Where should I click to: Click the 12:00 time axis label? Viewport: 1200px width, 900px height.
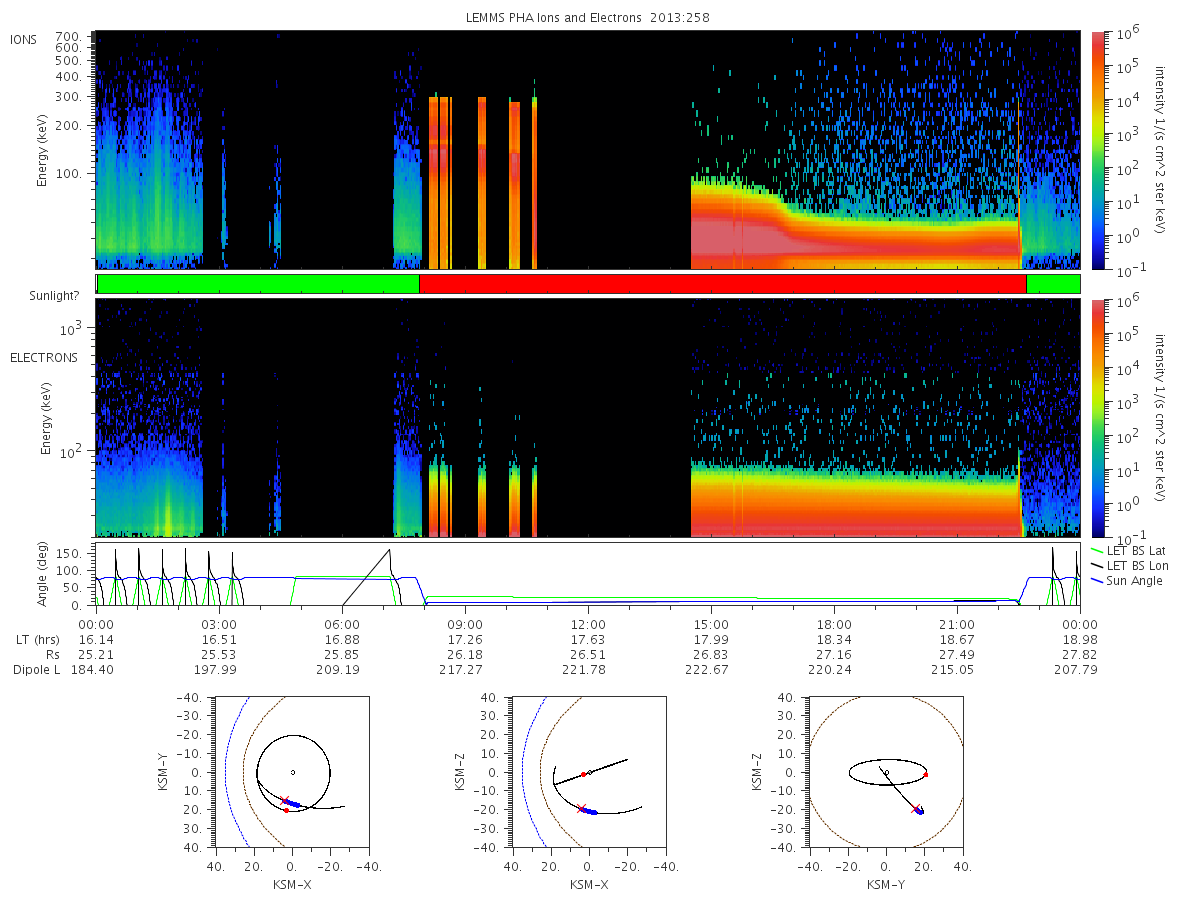pyautogui.click(x=588, y=622)
